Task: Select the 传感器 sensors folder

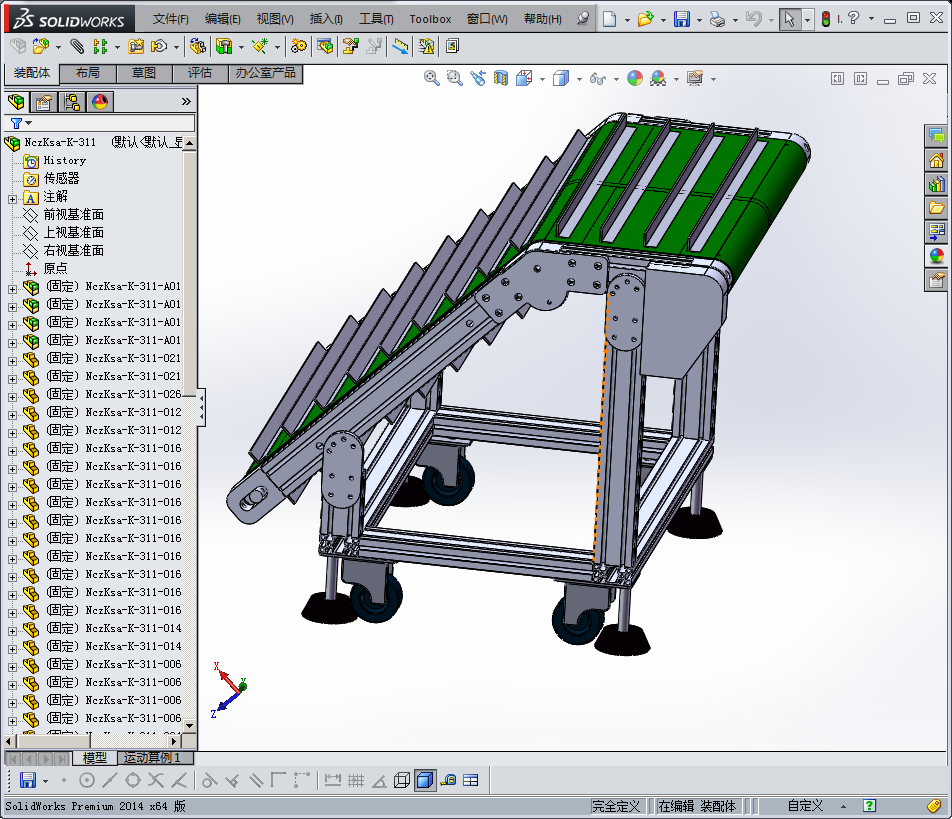Action: 61,178
